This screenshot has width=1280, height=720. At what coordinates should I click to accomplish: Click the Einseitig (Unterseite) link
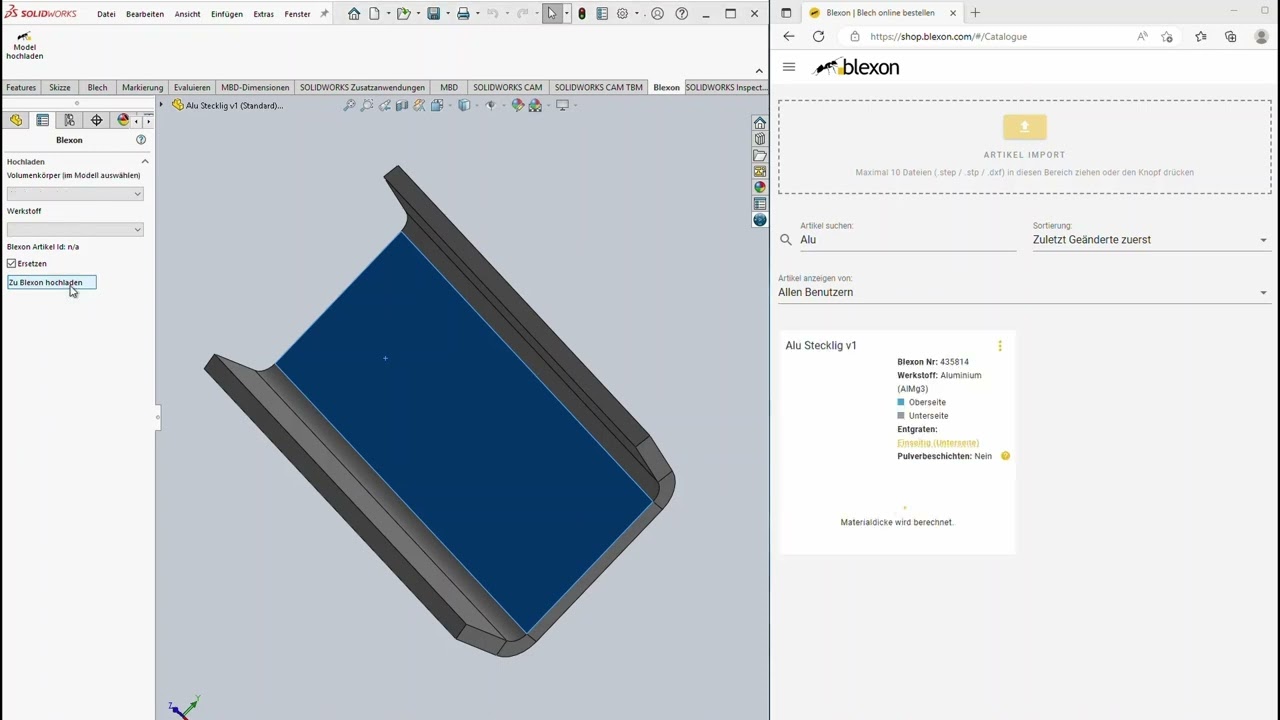938,443
